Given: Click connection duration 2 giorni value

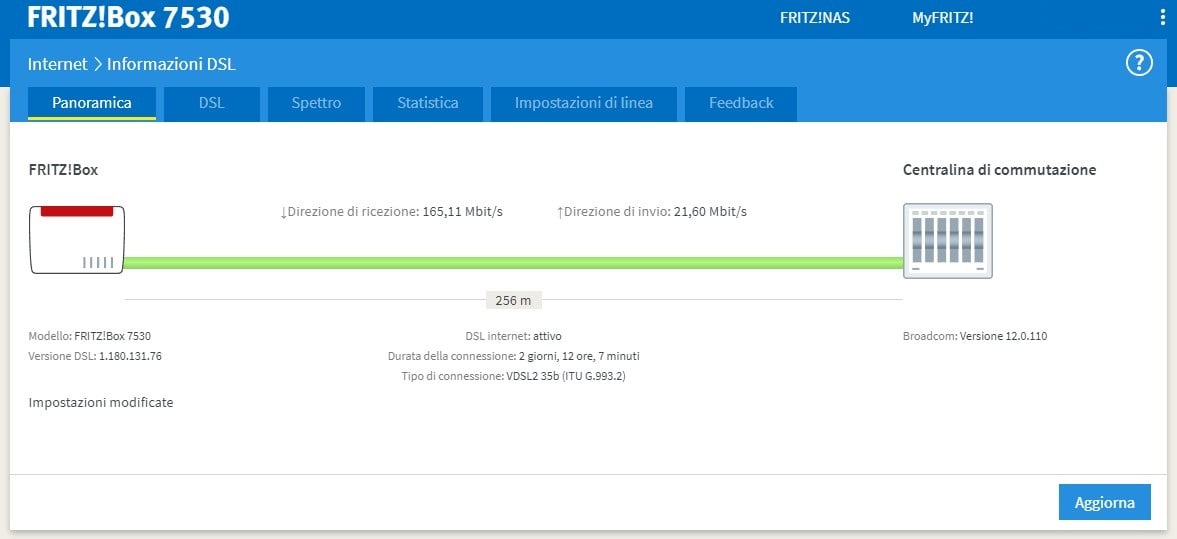Looking at the screenshot, I should pyautogui.click(x=579, y=356).
